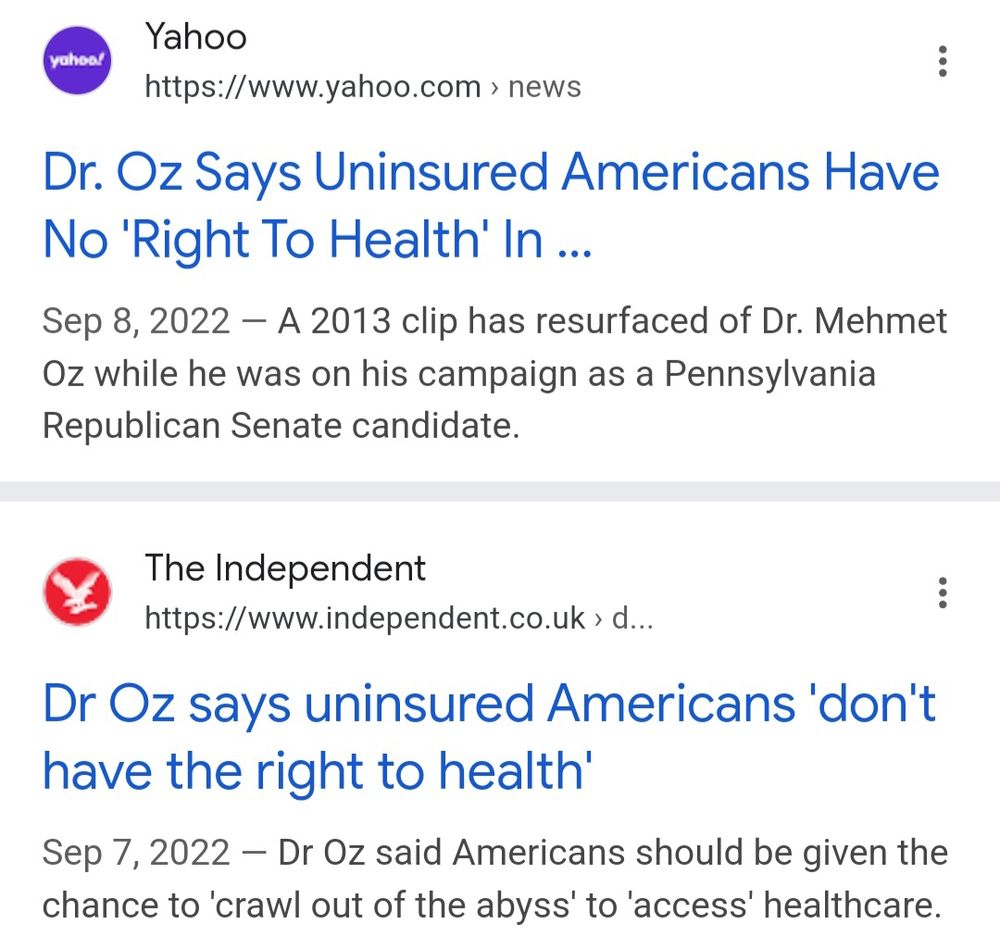Click "have the right to health'" headline line

pos(318,770)
